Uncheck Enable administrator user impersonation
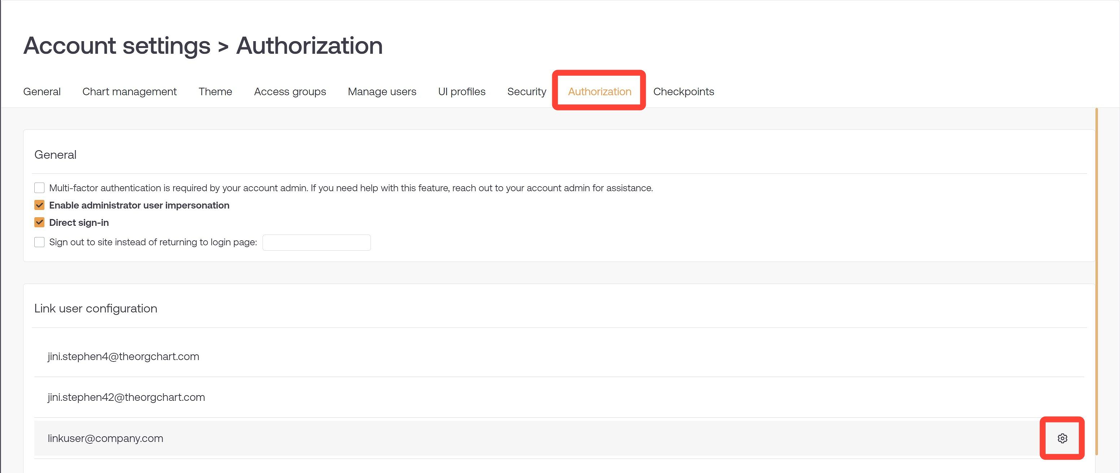Screen dimensions: 1120x473 [39, 205]
